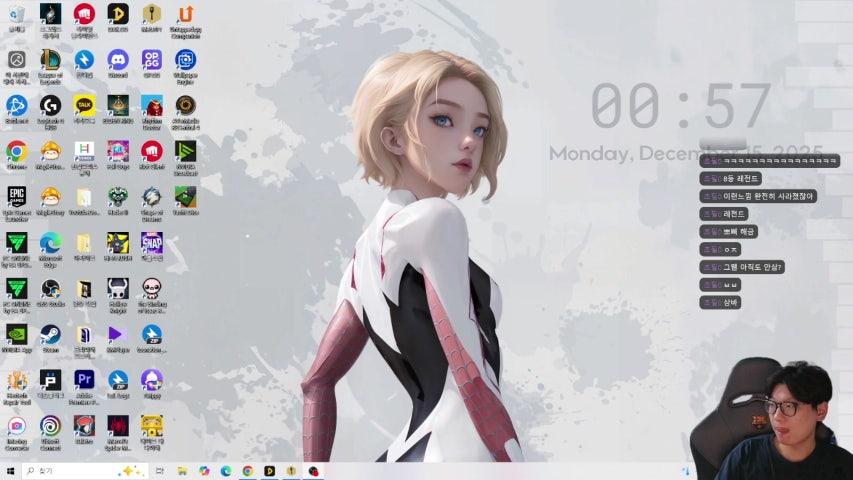The image size is (853, 480).
Task: Select the chat message "8등 레전드"
Action: point(731,179)
